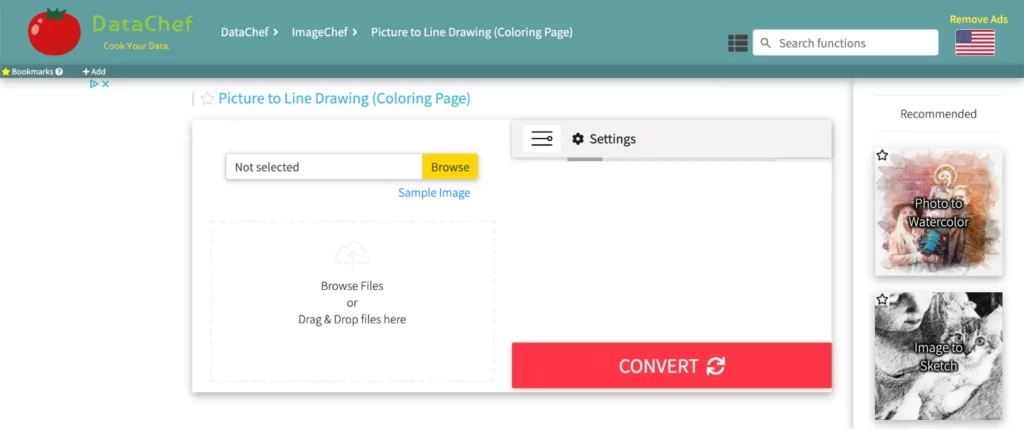Expand the ImageChef breadcrumb chevron
The height and width of the screenshot is (429, 1024).
(355, 33)
